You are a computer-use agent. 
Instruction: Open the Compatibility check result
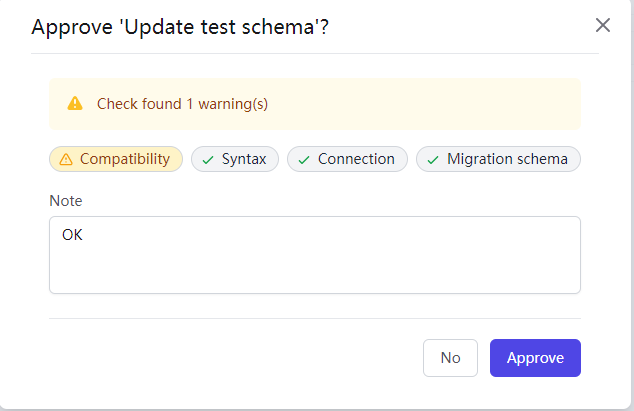click(x=116, y=159)
